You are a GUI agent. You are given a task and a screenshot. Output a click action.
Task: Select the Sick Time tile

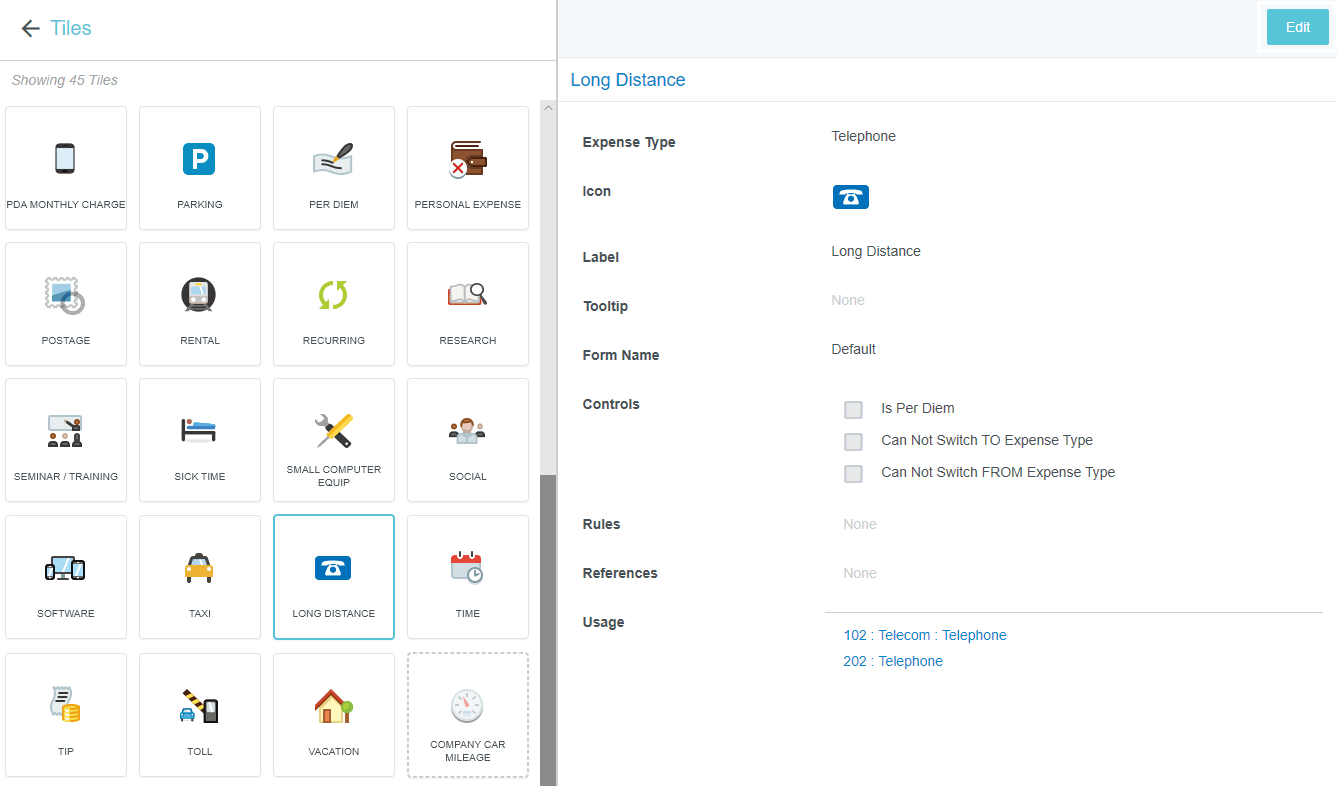(199, 439)
